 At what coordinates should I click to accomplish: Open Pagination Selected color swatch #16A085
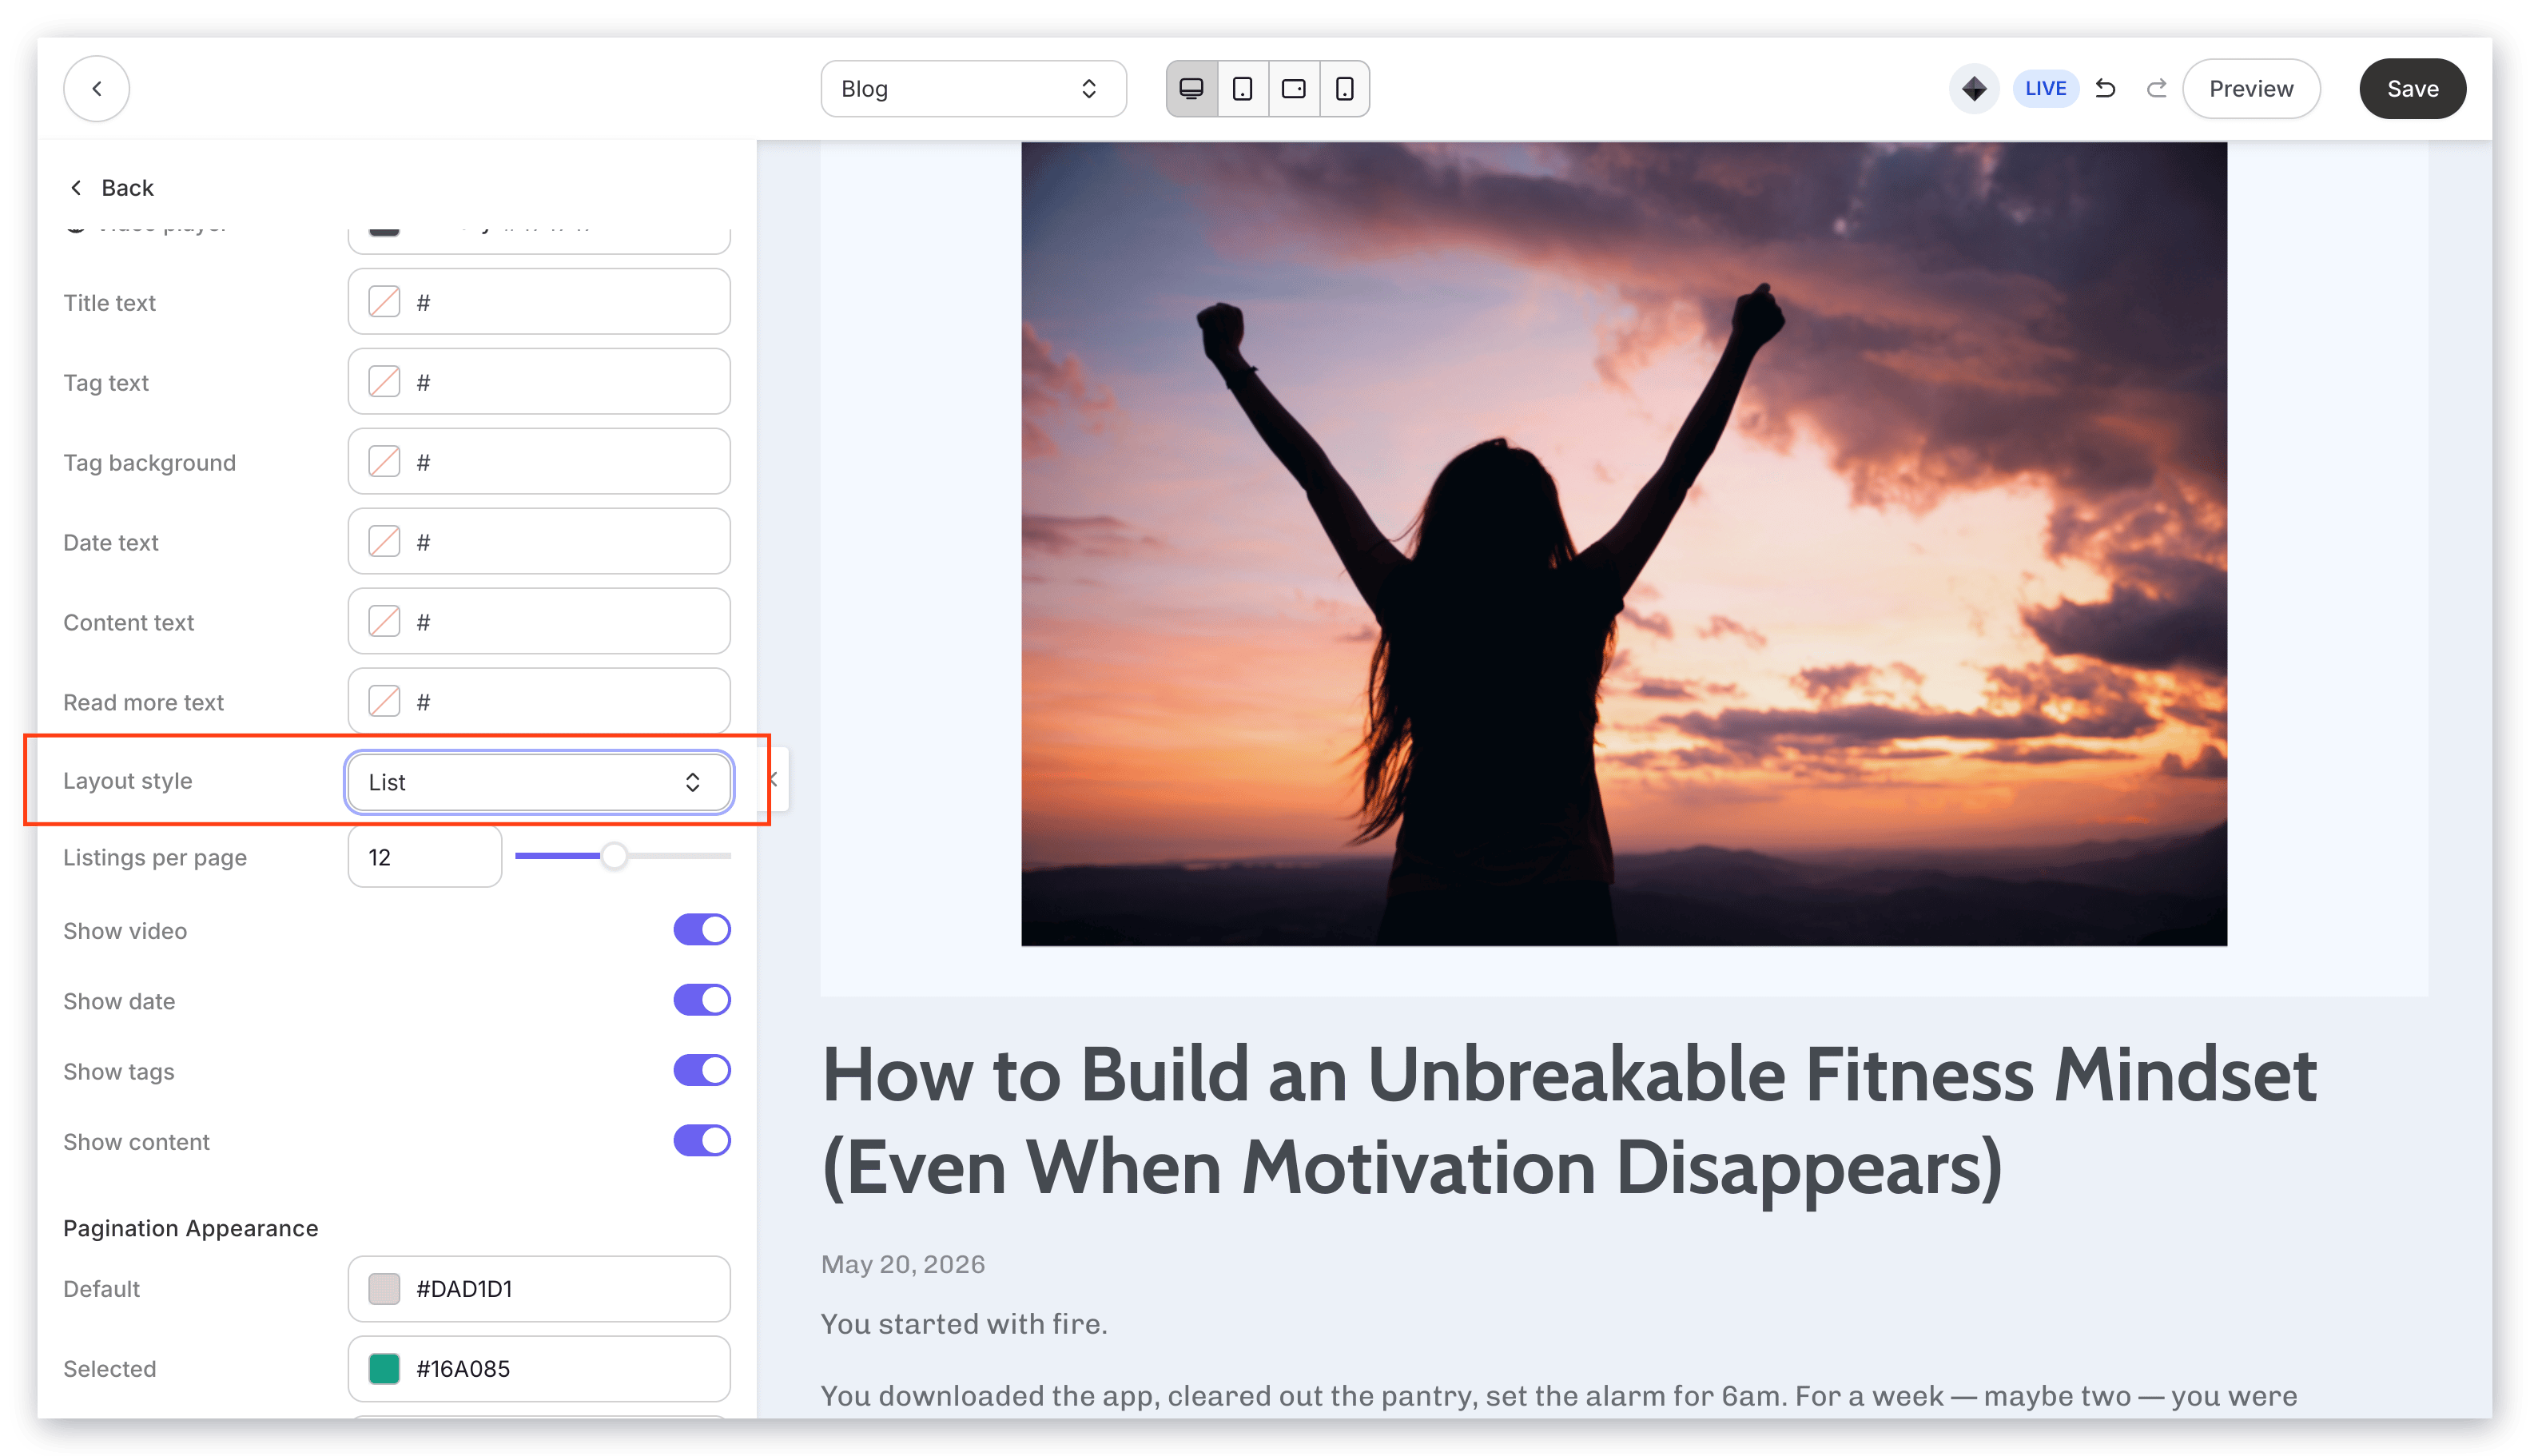point(384,1369)
